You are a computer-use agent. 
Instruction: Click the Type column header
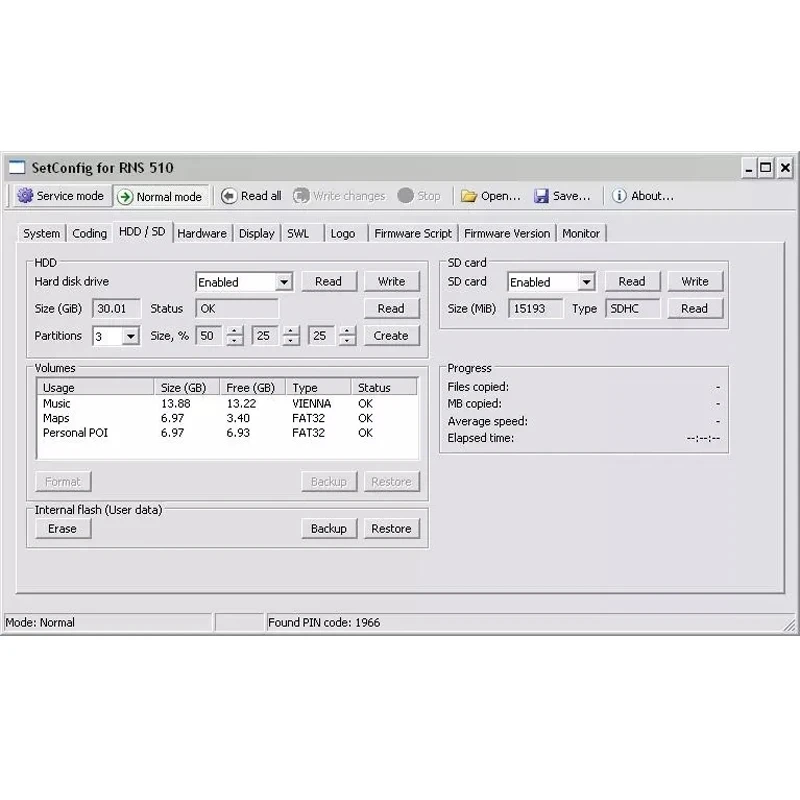pos(318,388)
